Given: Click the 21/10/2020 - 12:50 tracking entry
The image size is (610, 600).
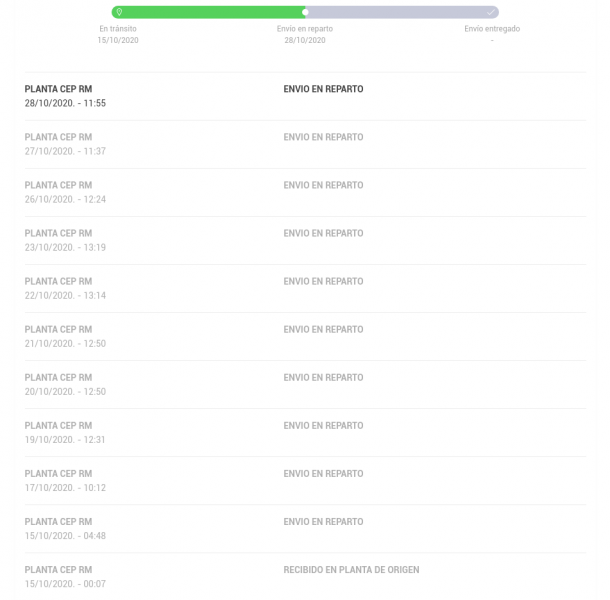Looking at the screenshot, I should [x=305, y=337].
